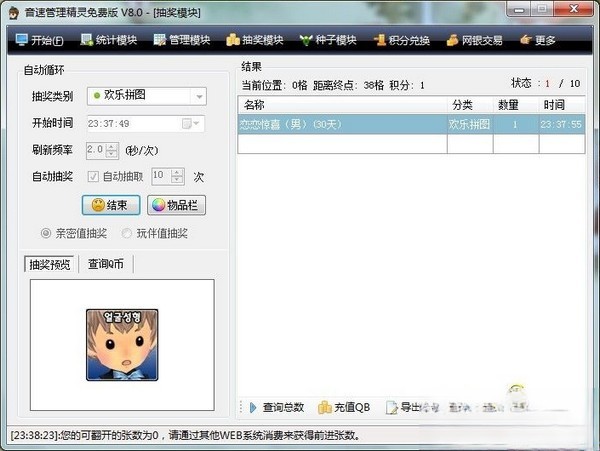This screenshot has height=451, width=600.
Task: Open the 开始时间 time picker dropdown
Action: click(191, 124)
